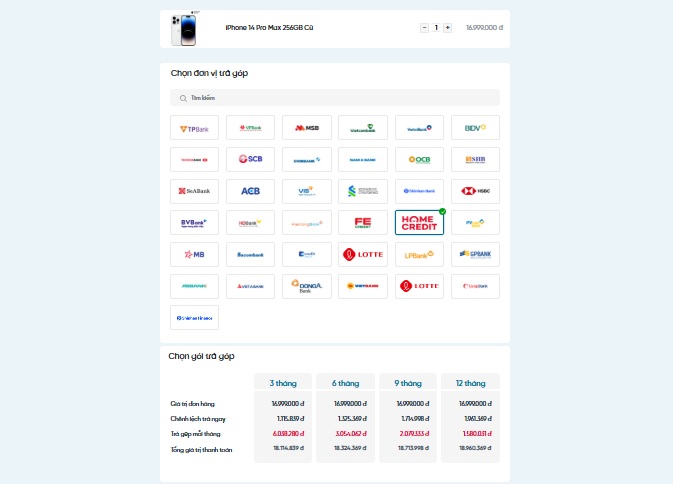Pick the BIDV bank option
673x484 pixels.
475,128
